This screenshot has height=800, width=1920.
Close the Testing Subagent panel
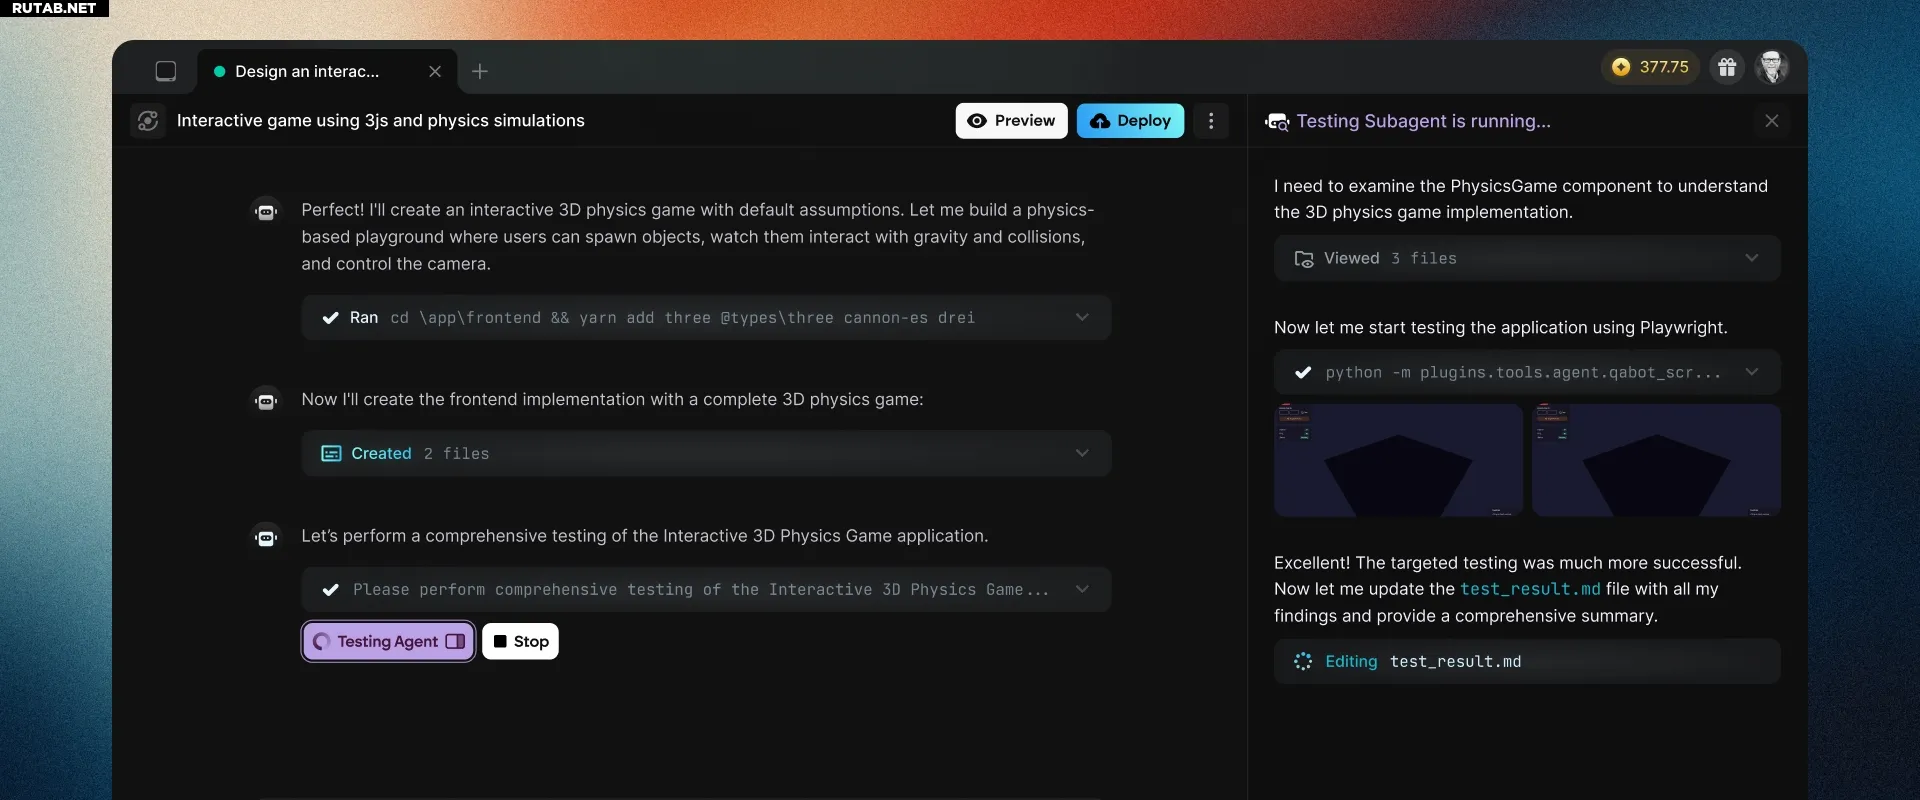(x=1771, y=121)
